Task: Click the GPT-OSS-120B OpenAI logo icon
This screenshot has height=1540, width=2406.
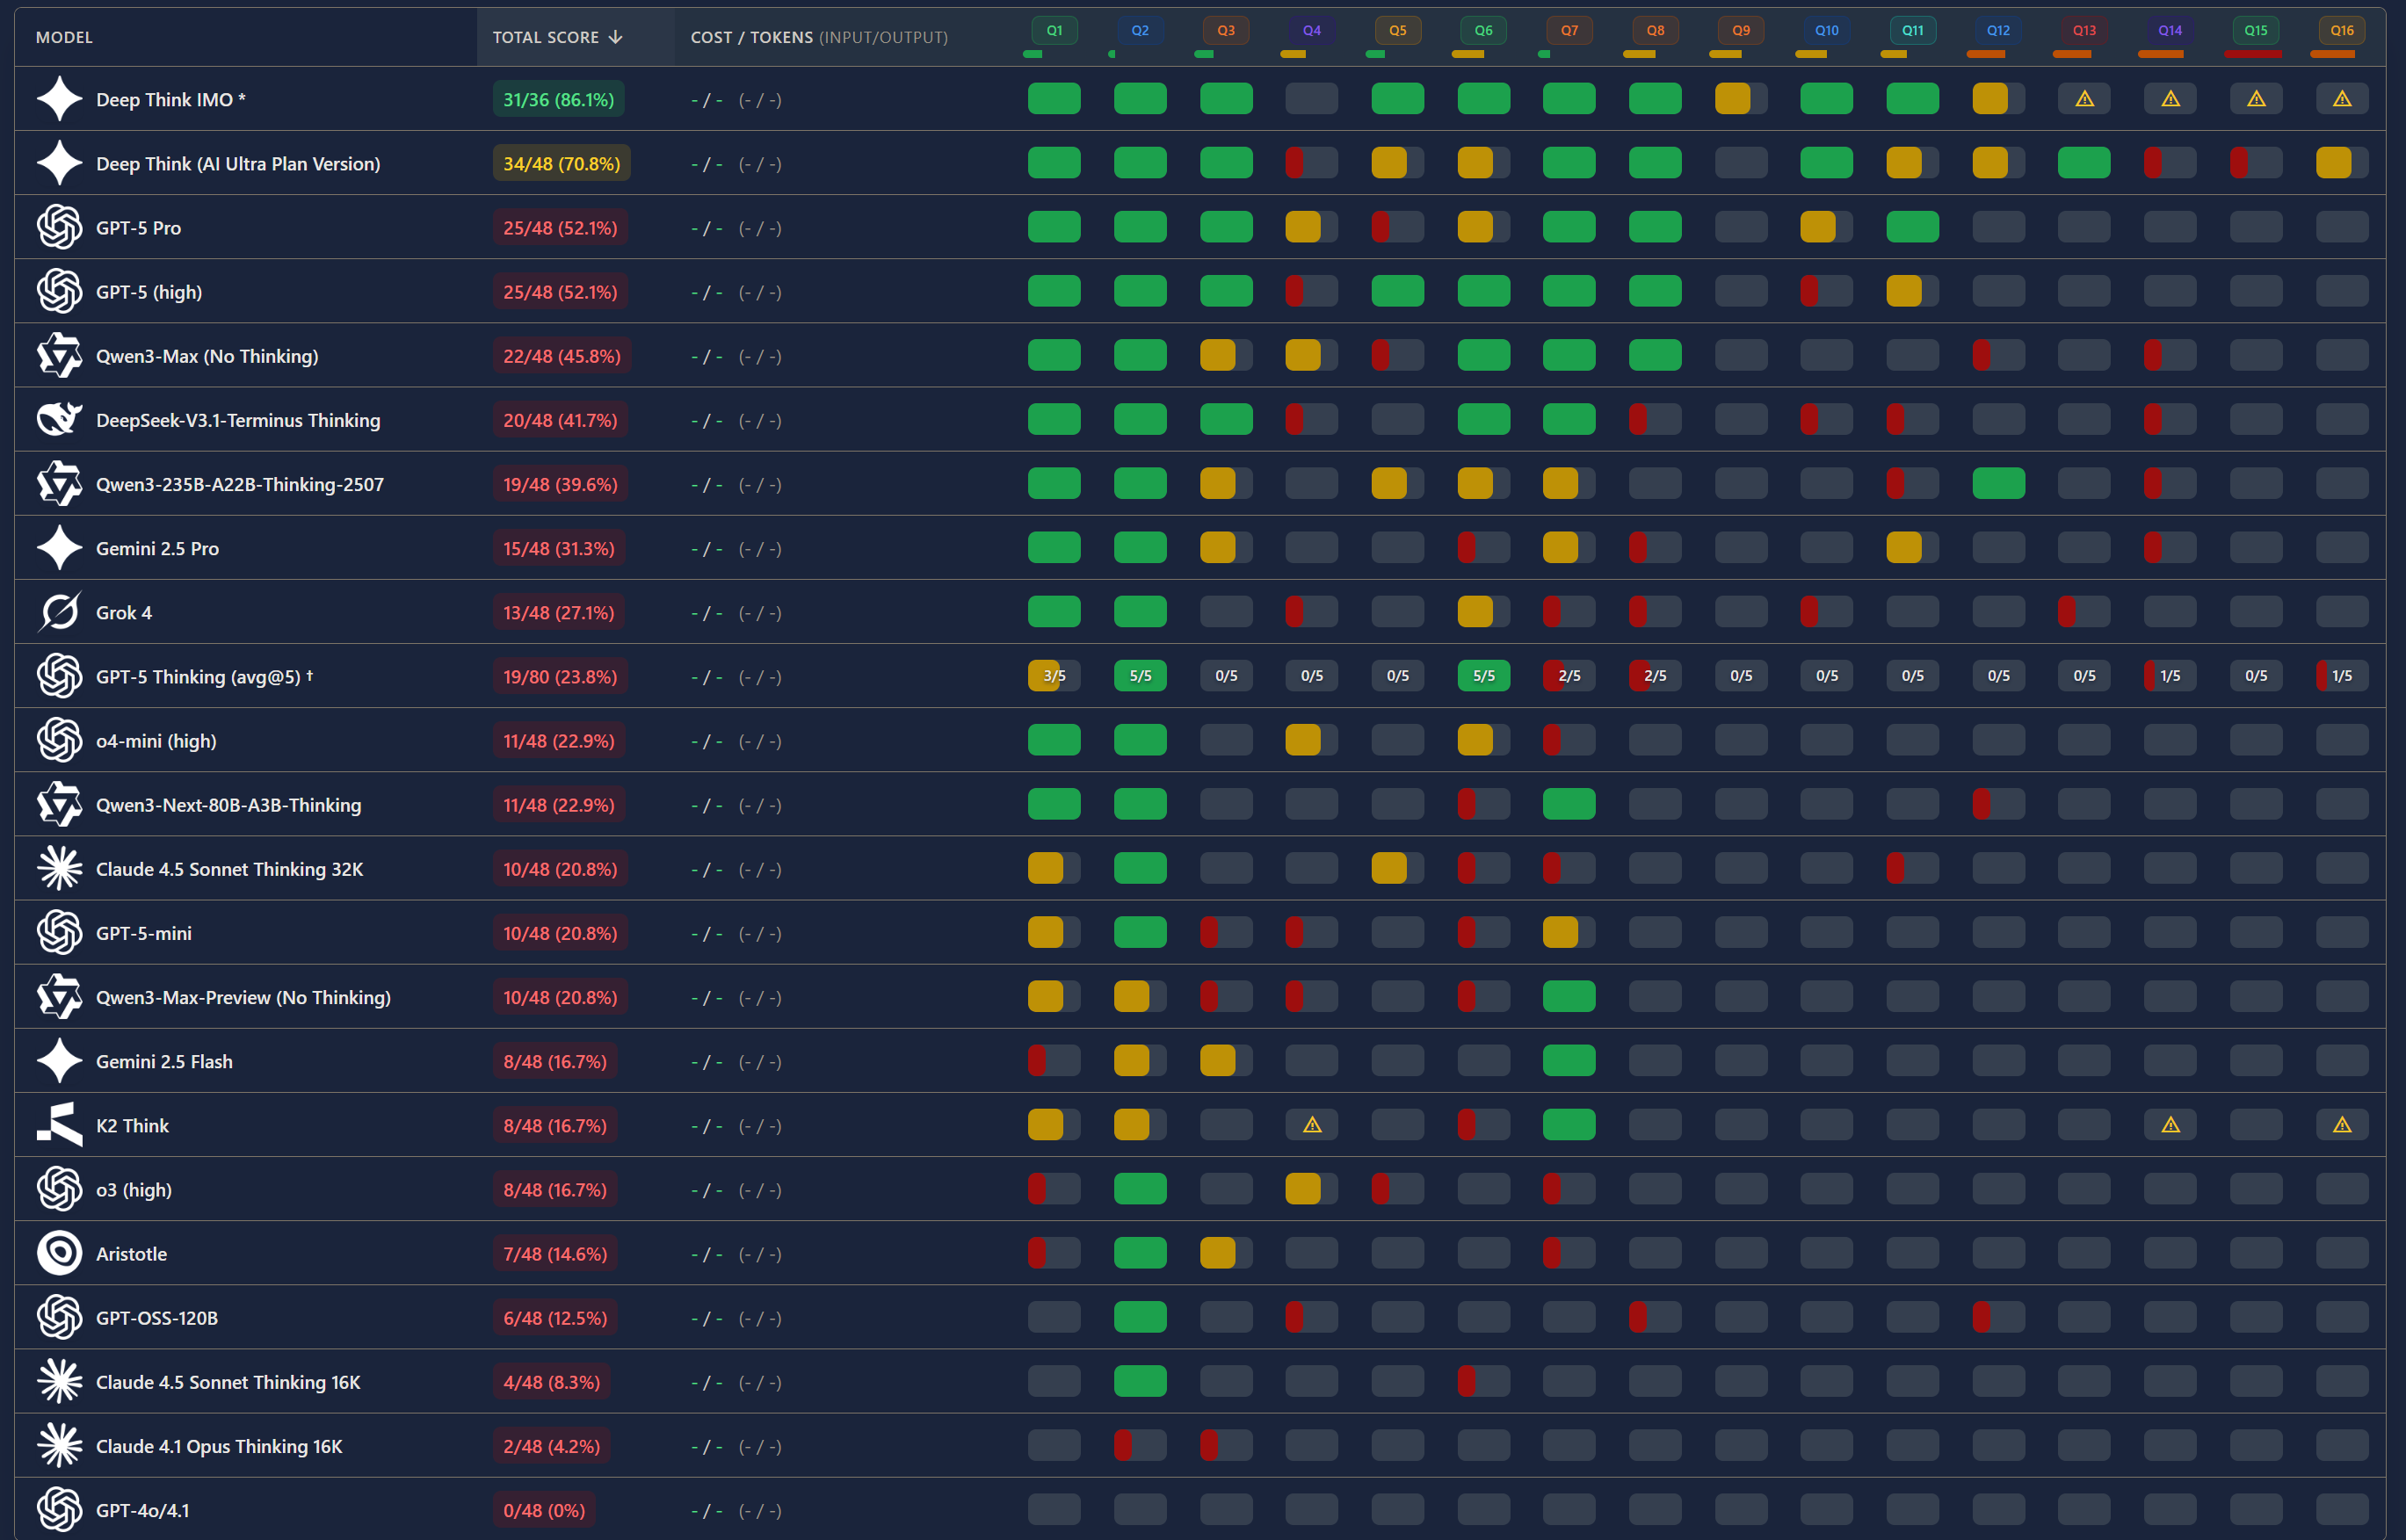Action: click(x=59, y=1317)
